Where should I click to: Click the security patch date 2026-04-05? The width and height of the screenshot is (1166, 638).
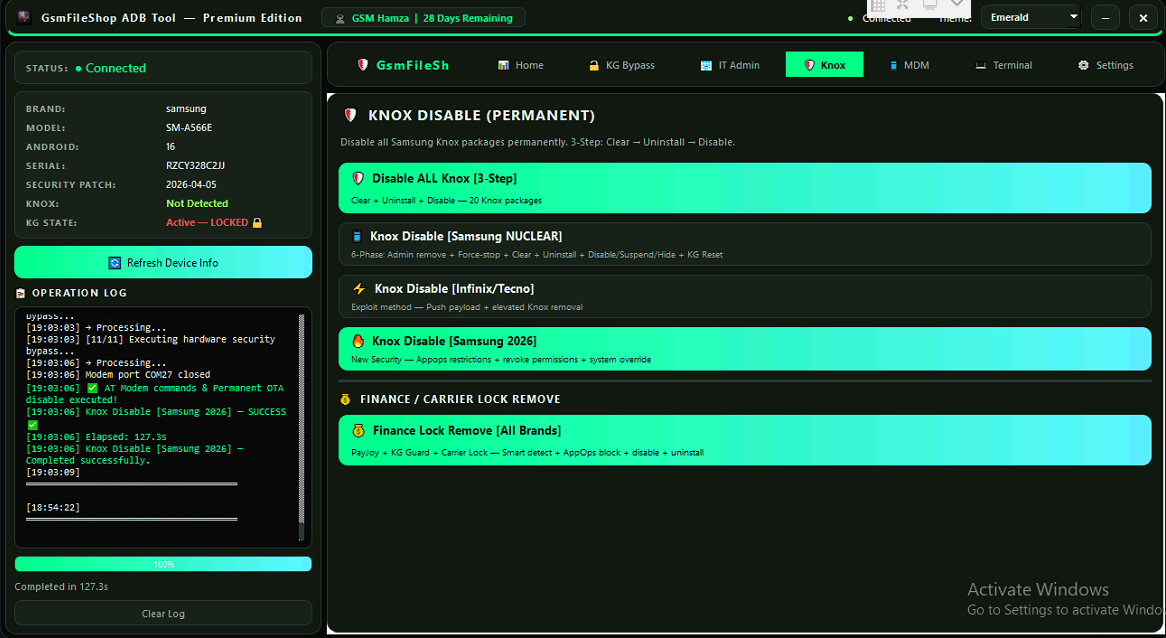pos(191,184)
